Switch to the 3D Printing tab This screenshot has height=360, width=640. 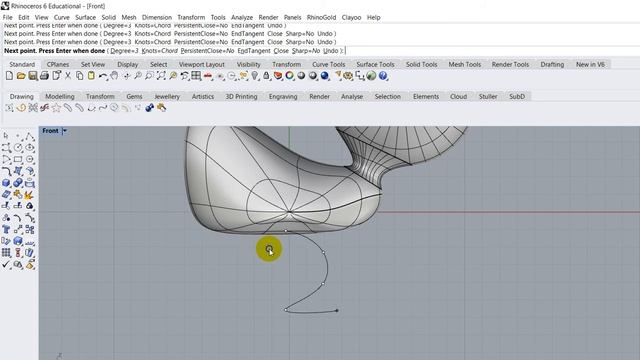(241, 97)
